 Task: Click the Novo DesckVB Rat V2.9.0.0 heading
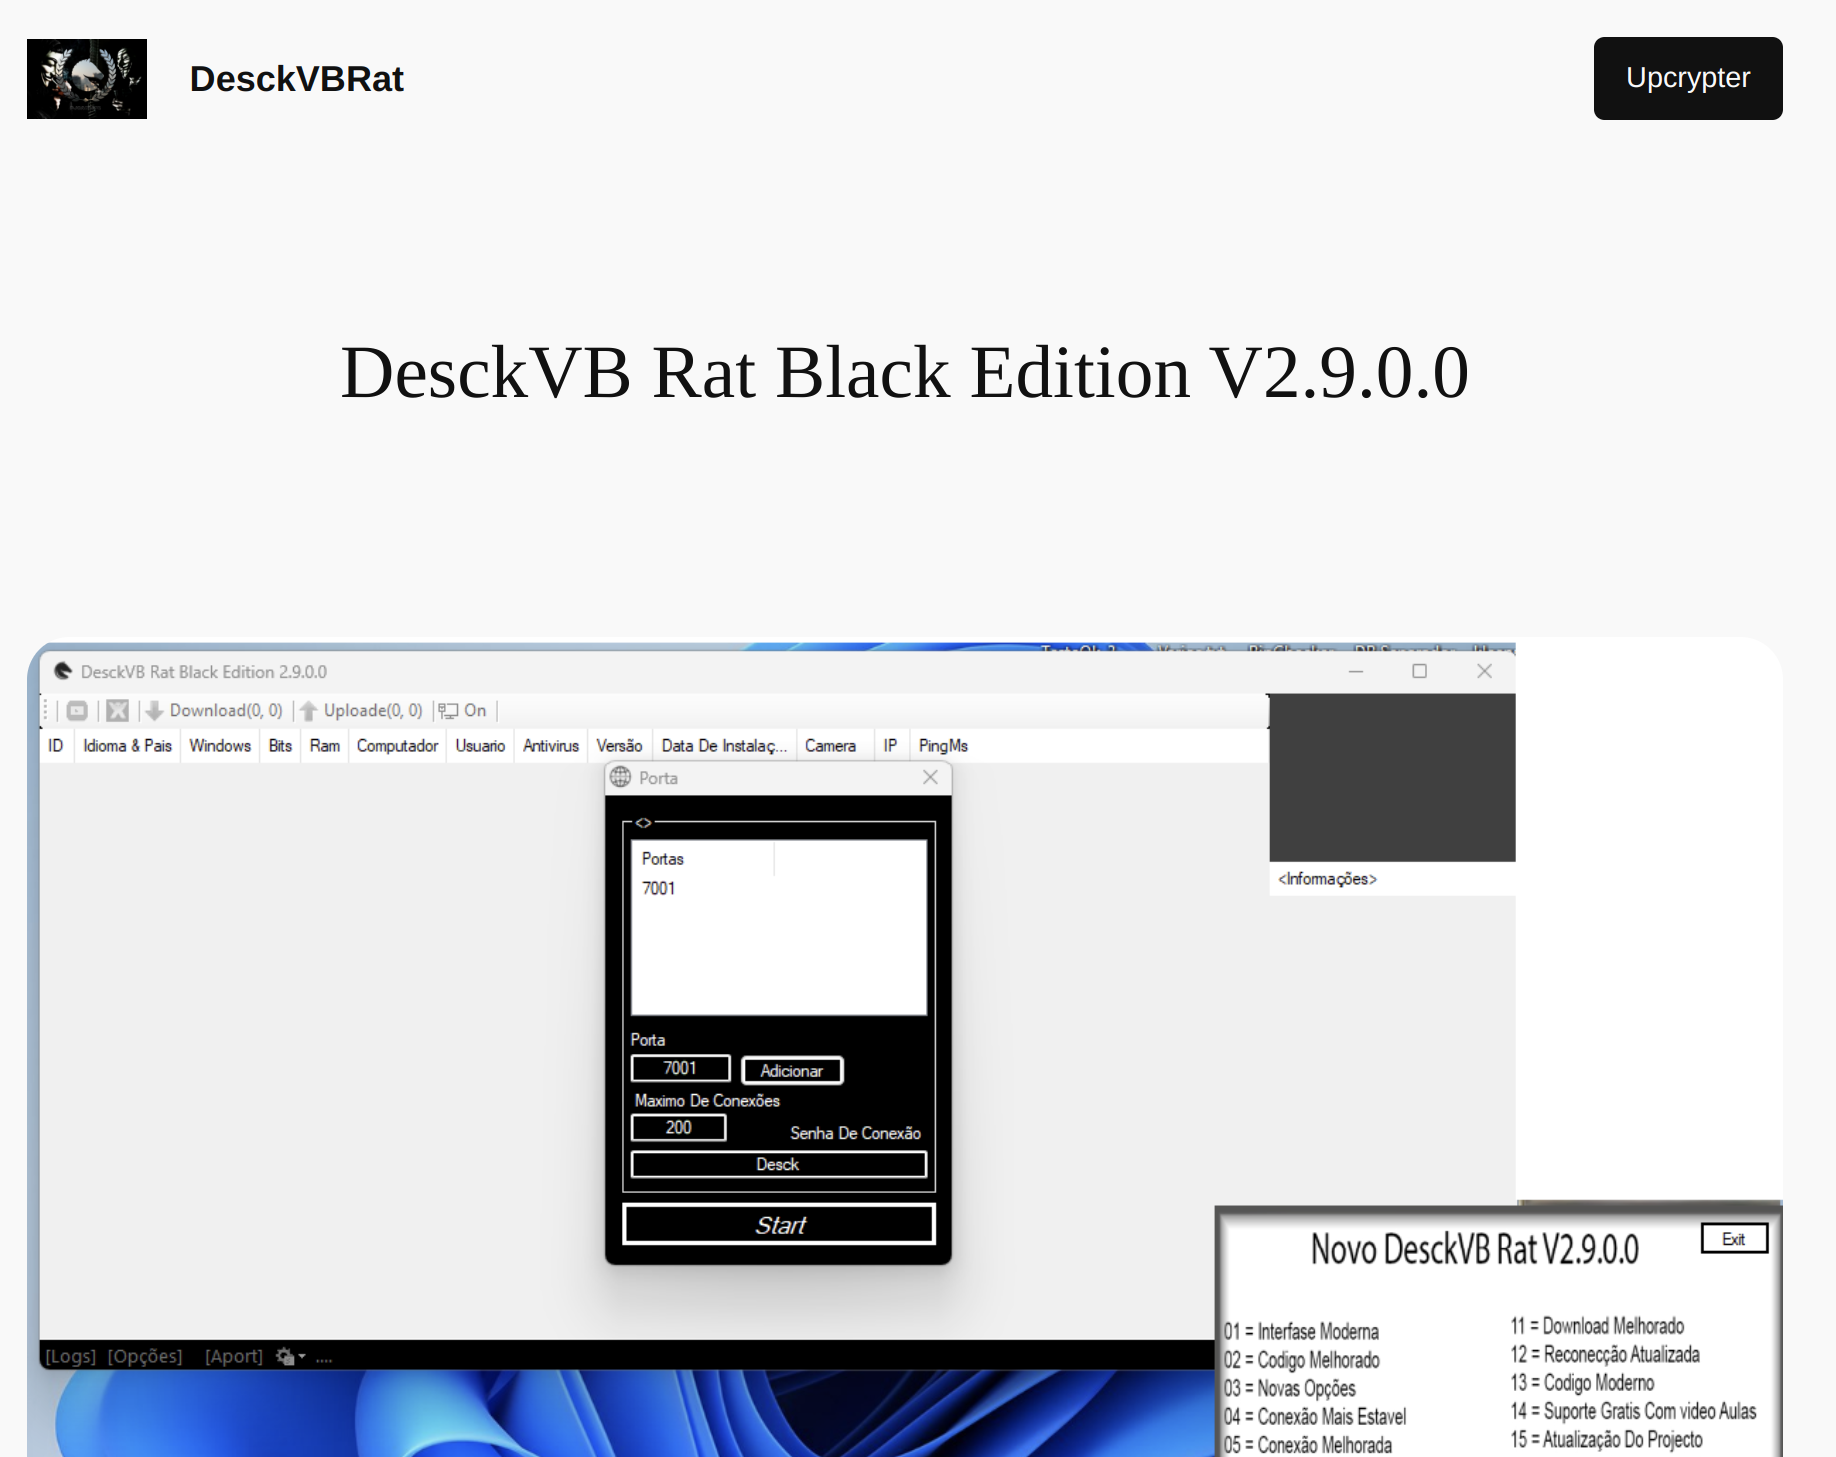(1474, 1249)
